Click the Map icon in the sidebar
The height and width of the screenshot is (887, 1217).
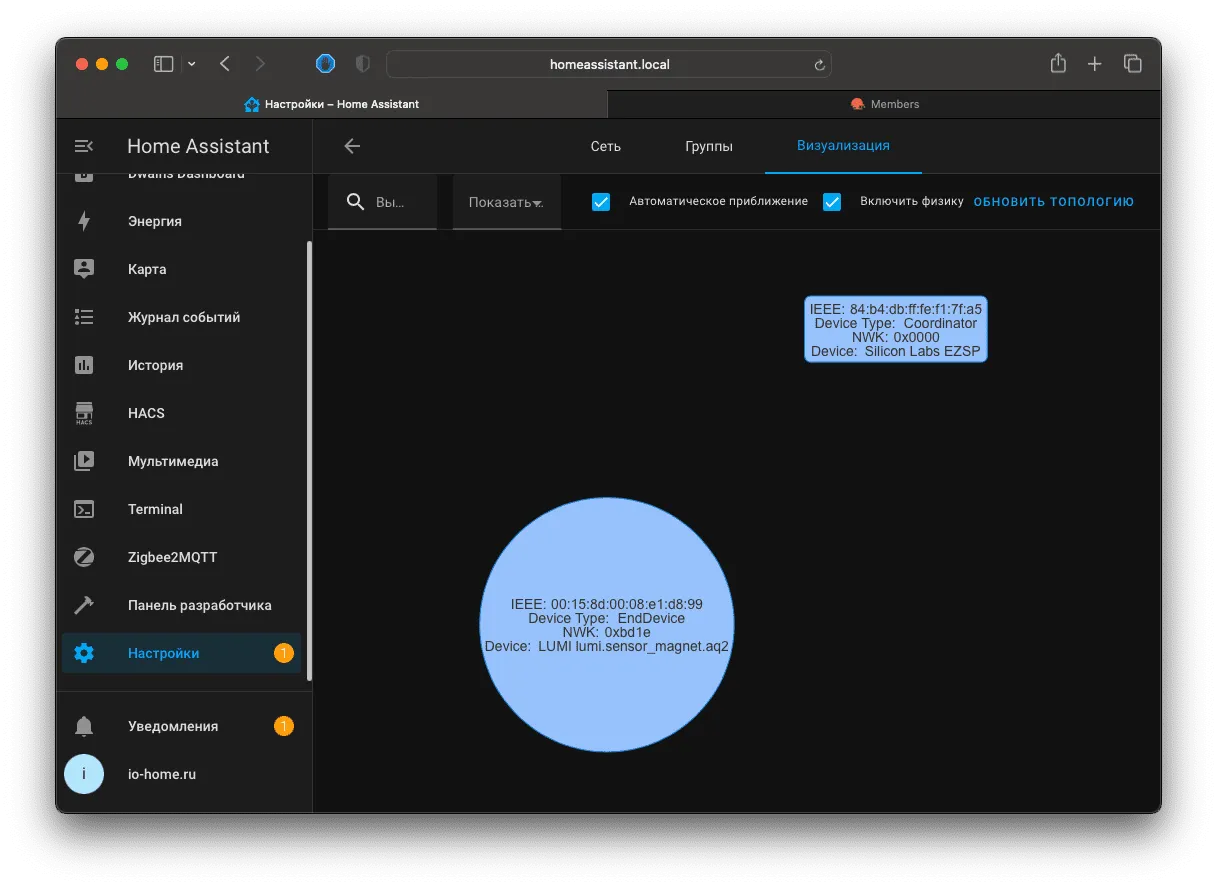tap(84, 269)
